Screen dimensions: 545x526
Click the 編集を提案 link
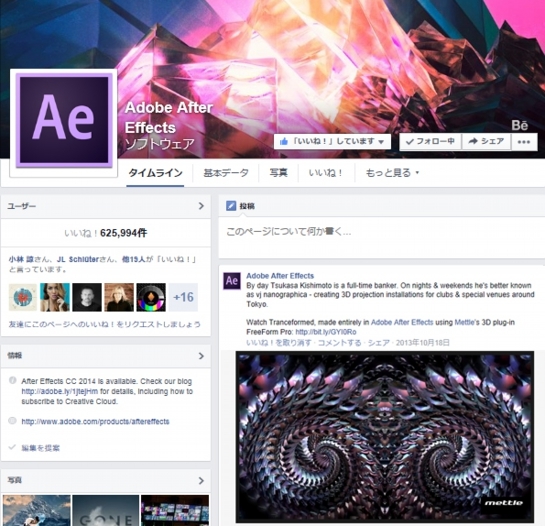point(40,448)
